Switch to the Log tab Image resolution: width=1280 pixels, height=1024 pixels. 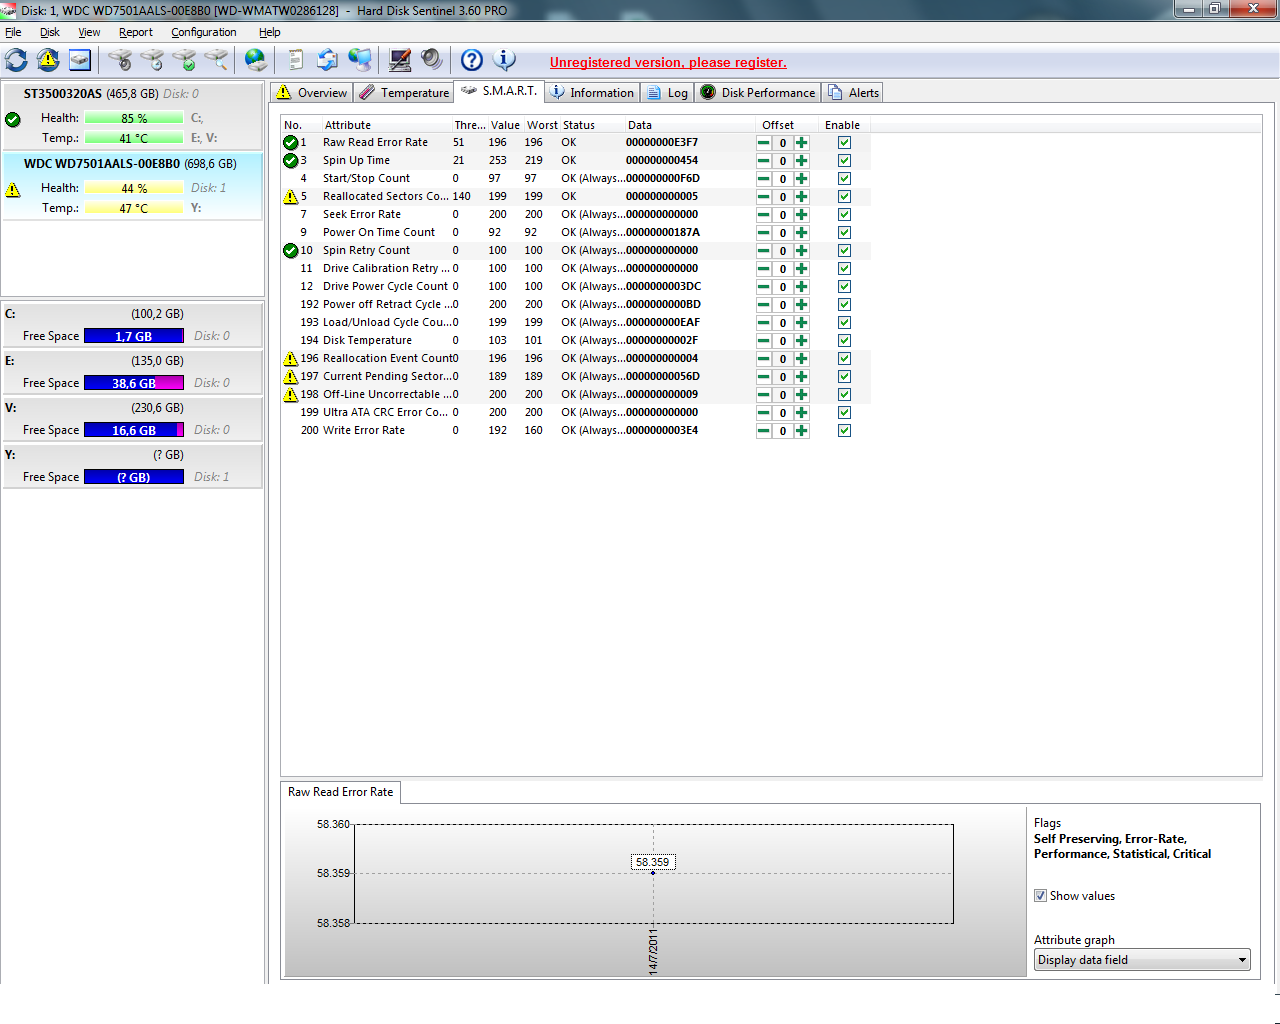click(x=667, y=93)
